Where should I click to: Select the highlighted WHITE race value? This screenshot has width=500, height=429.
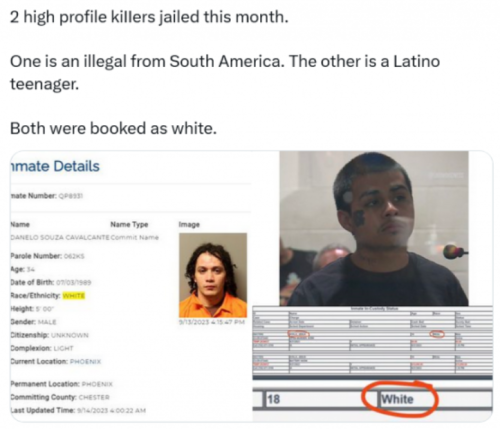74,295
